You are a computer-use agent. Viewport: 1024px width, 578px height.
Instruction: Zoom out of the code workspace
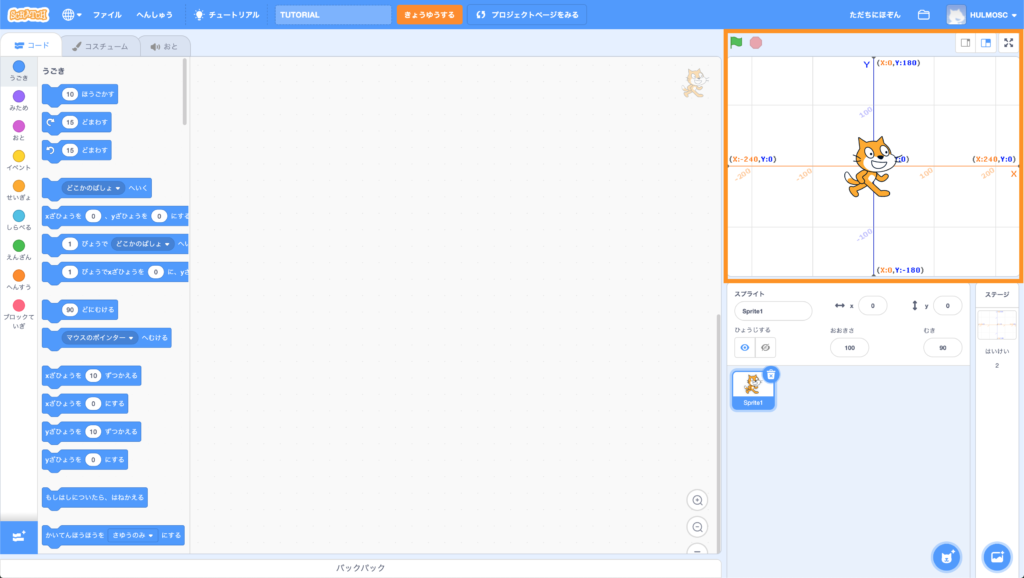698,527
